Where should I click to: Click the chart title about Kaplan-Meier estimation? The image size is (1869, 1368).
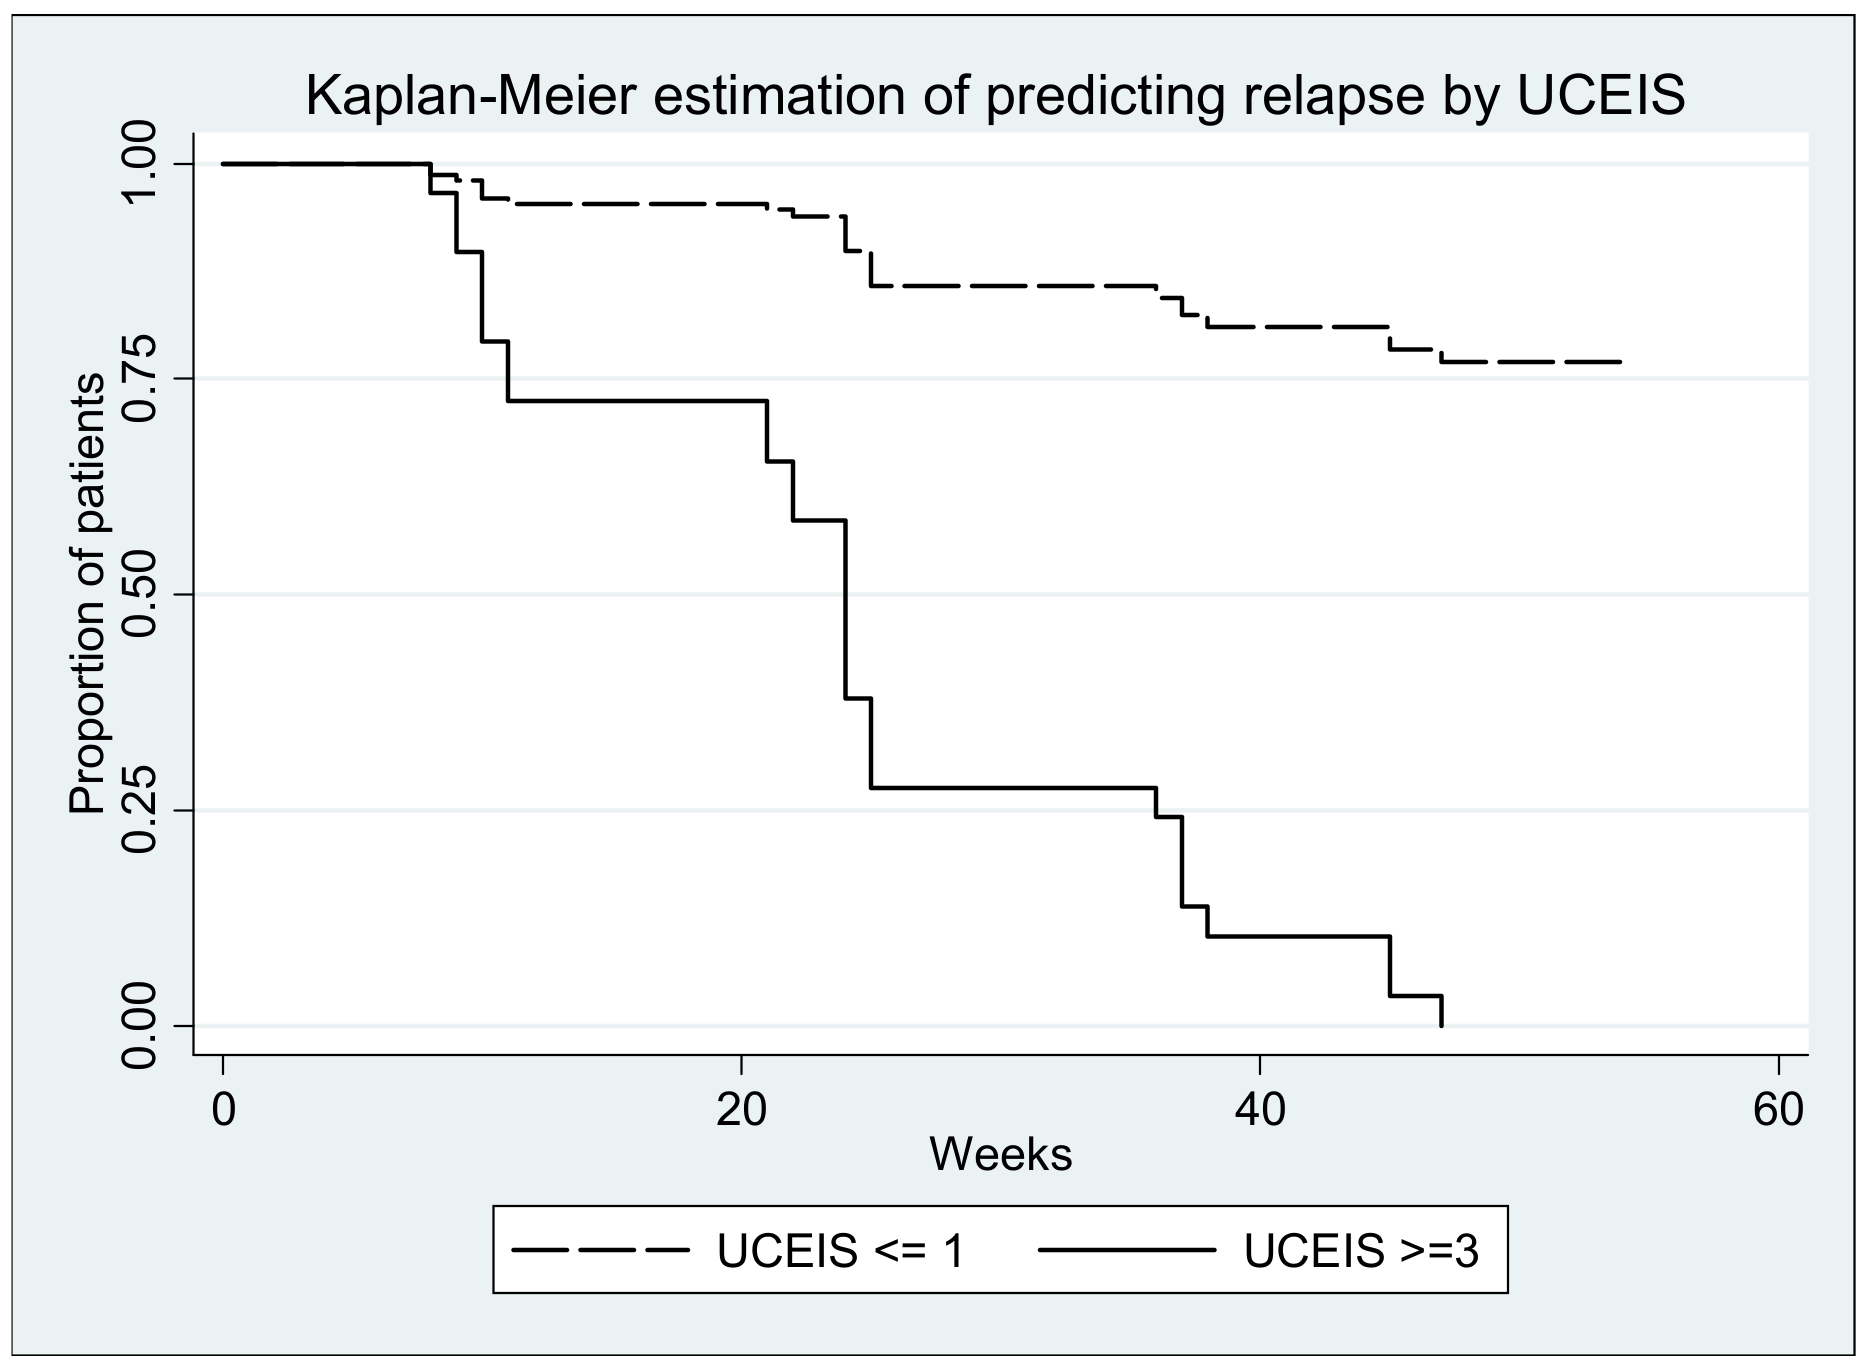point(995,96)
